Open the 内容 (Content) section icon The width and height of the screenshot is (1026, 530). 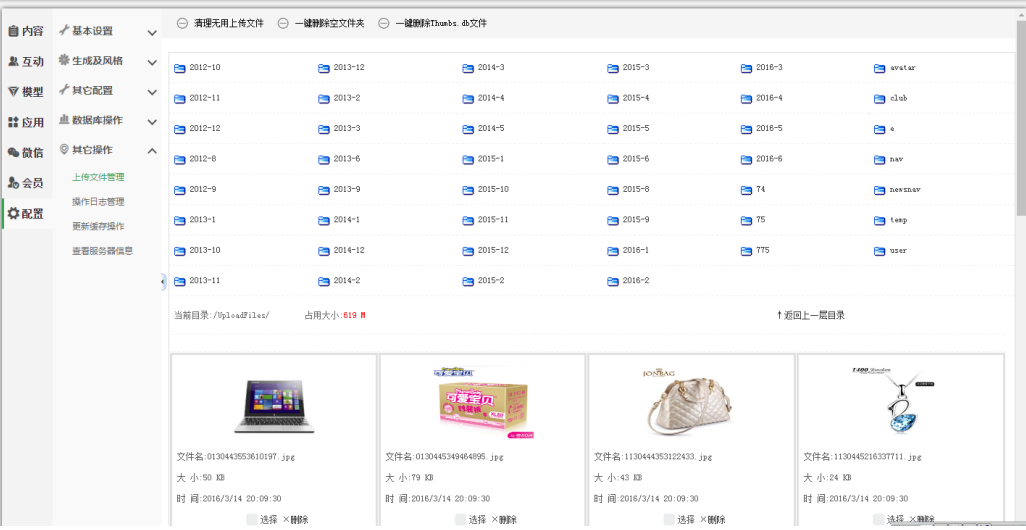click(x=13, y=31)
